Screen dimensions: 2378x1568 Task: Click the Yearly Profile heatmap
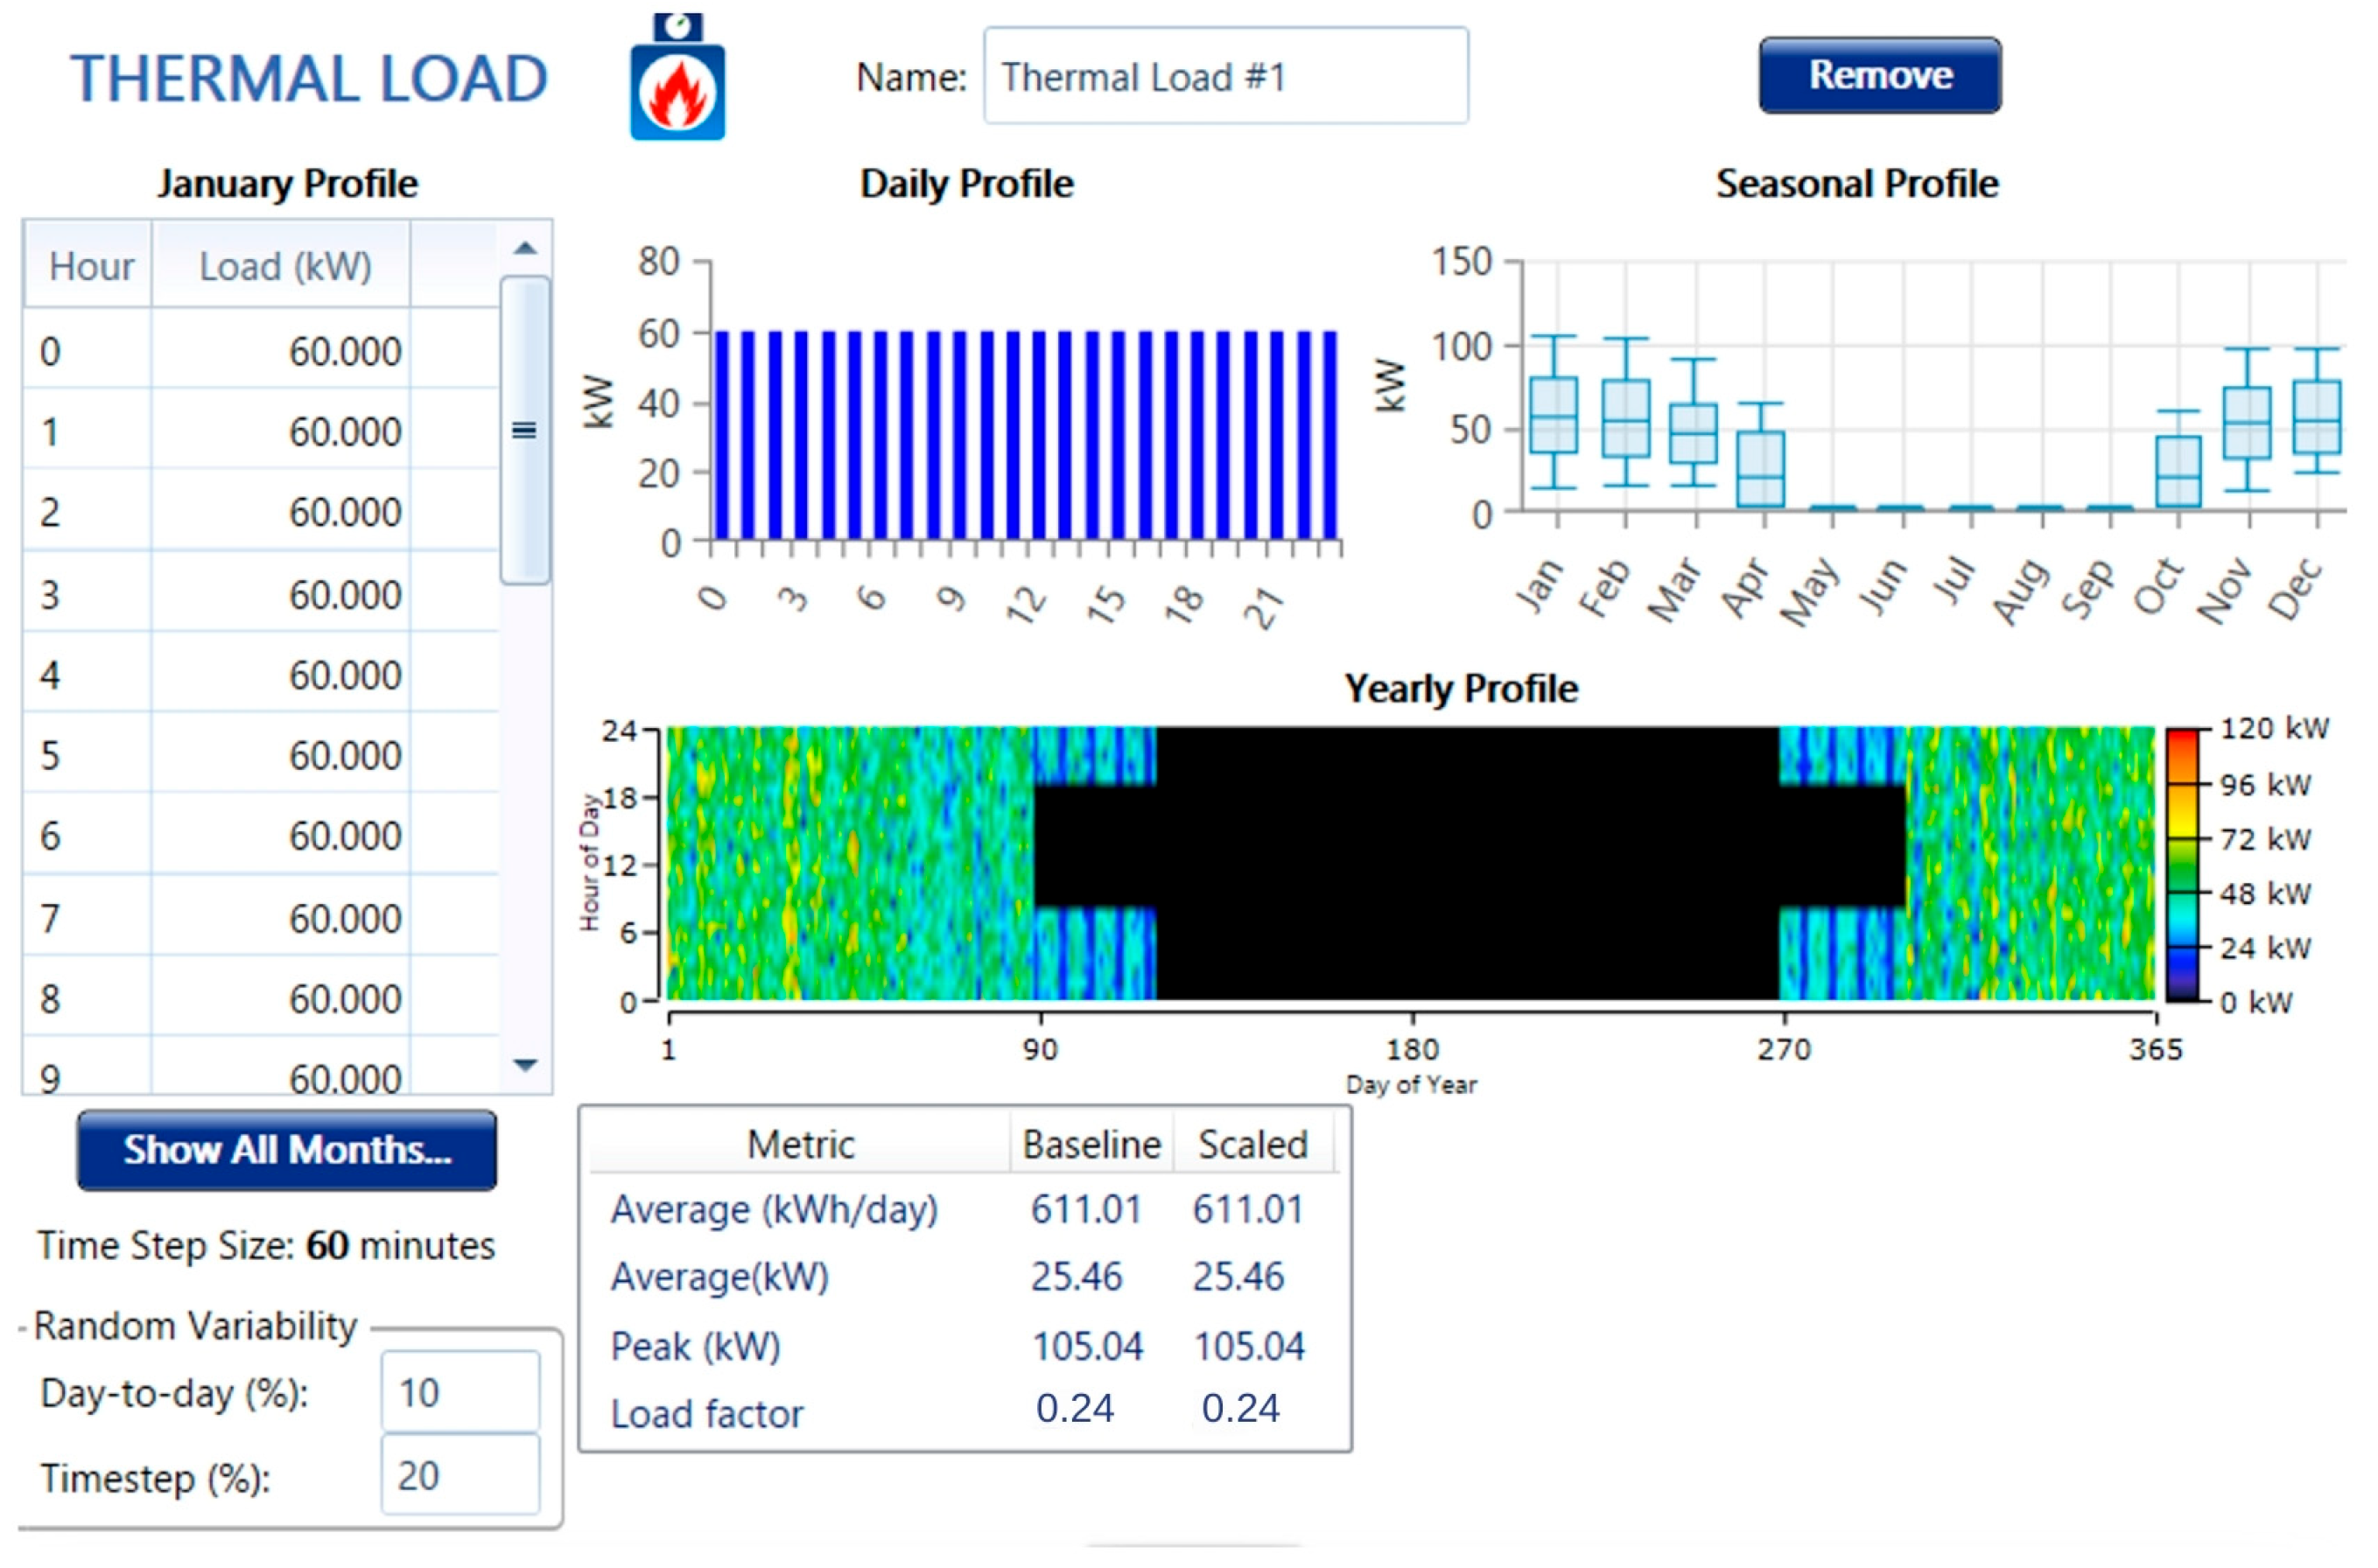click(1410, 864)
